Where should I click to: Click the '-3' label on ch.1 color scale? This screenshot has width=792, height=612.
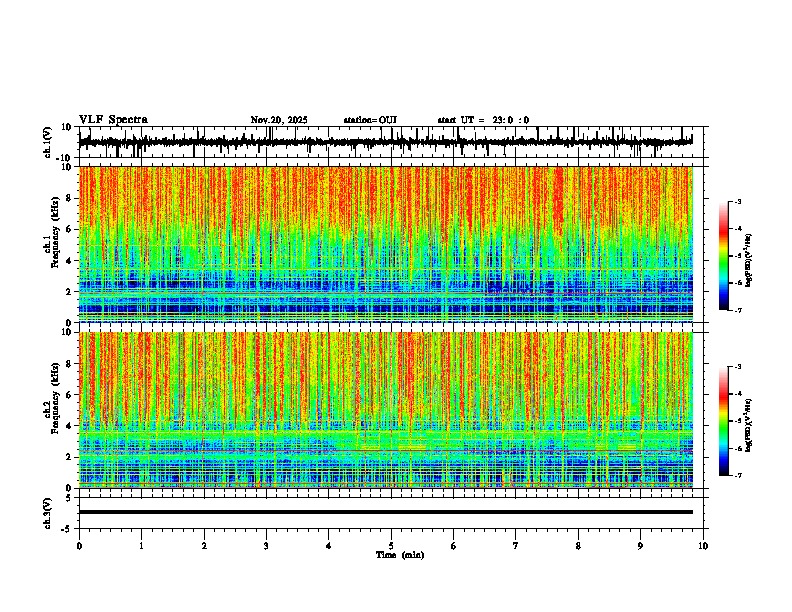pos(737,202)
